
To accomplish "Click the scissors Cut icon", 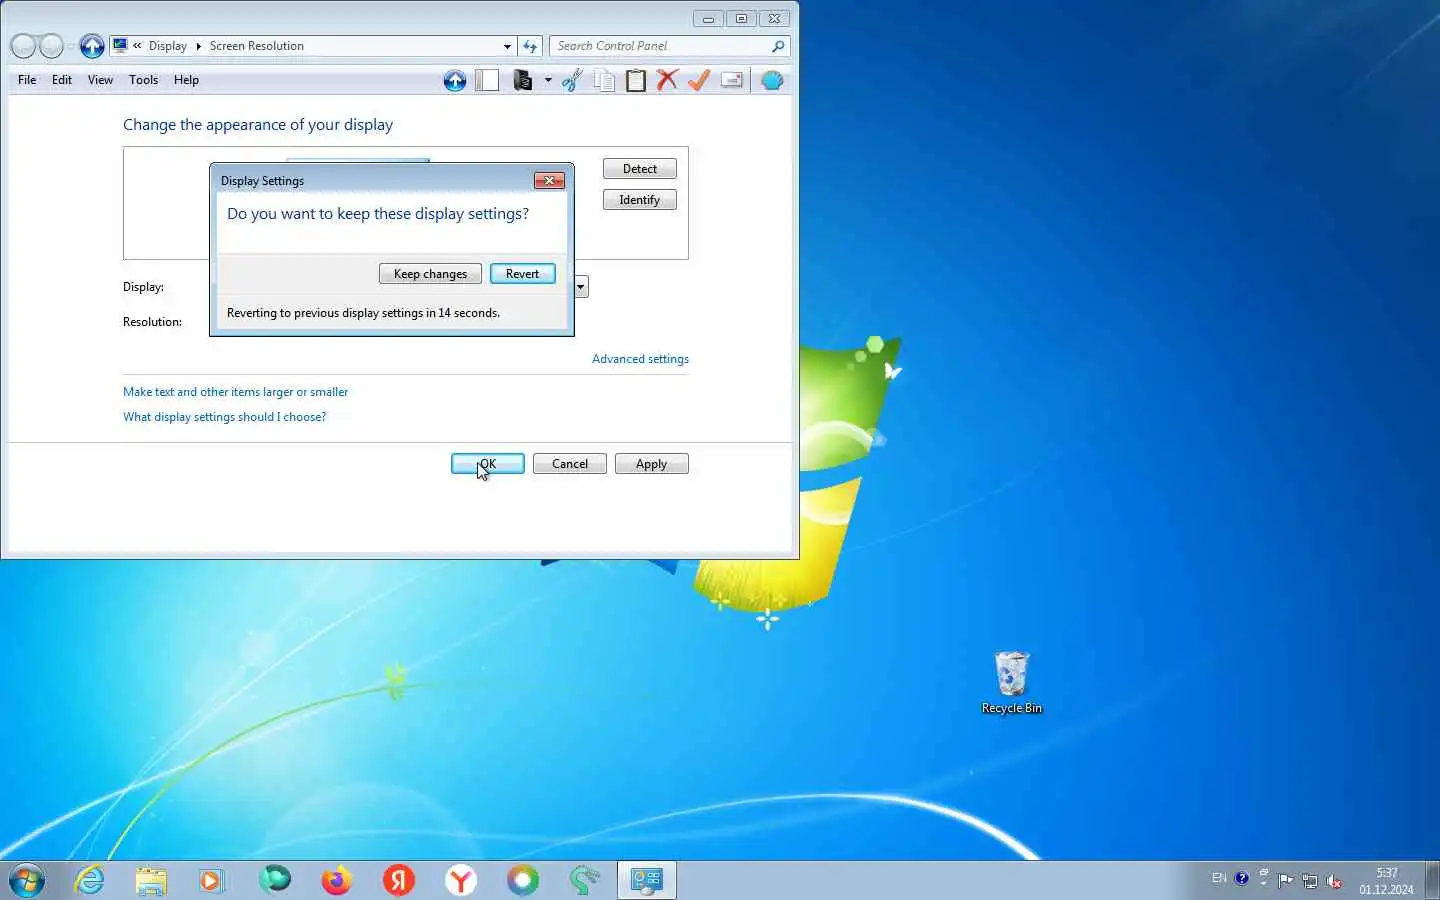I will pos(572,81).
